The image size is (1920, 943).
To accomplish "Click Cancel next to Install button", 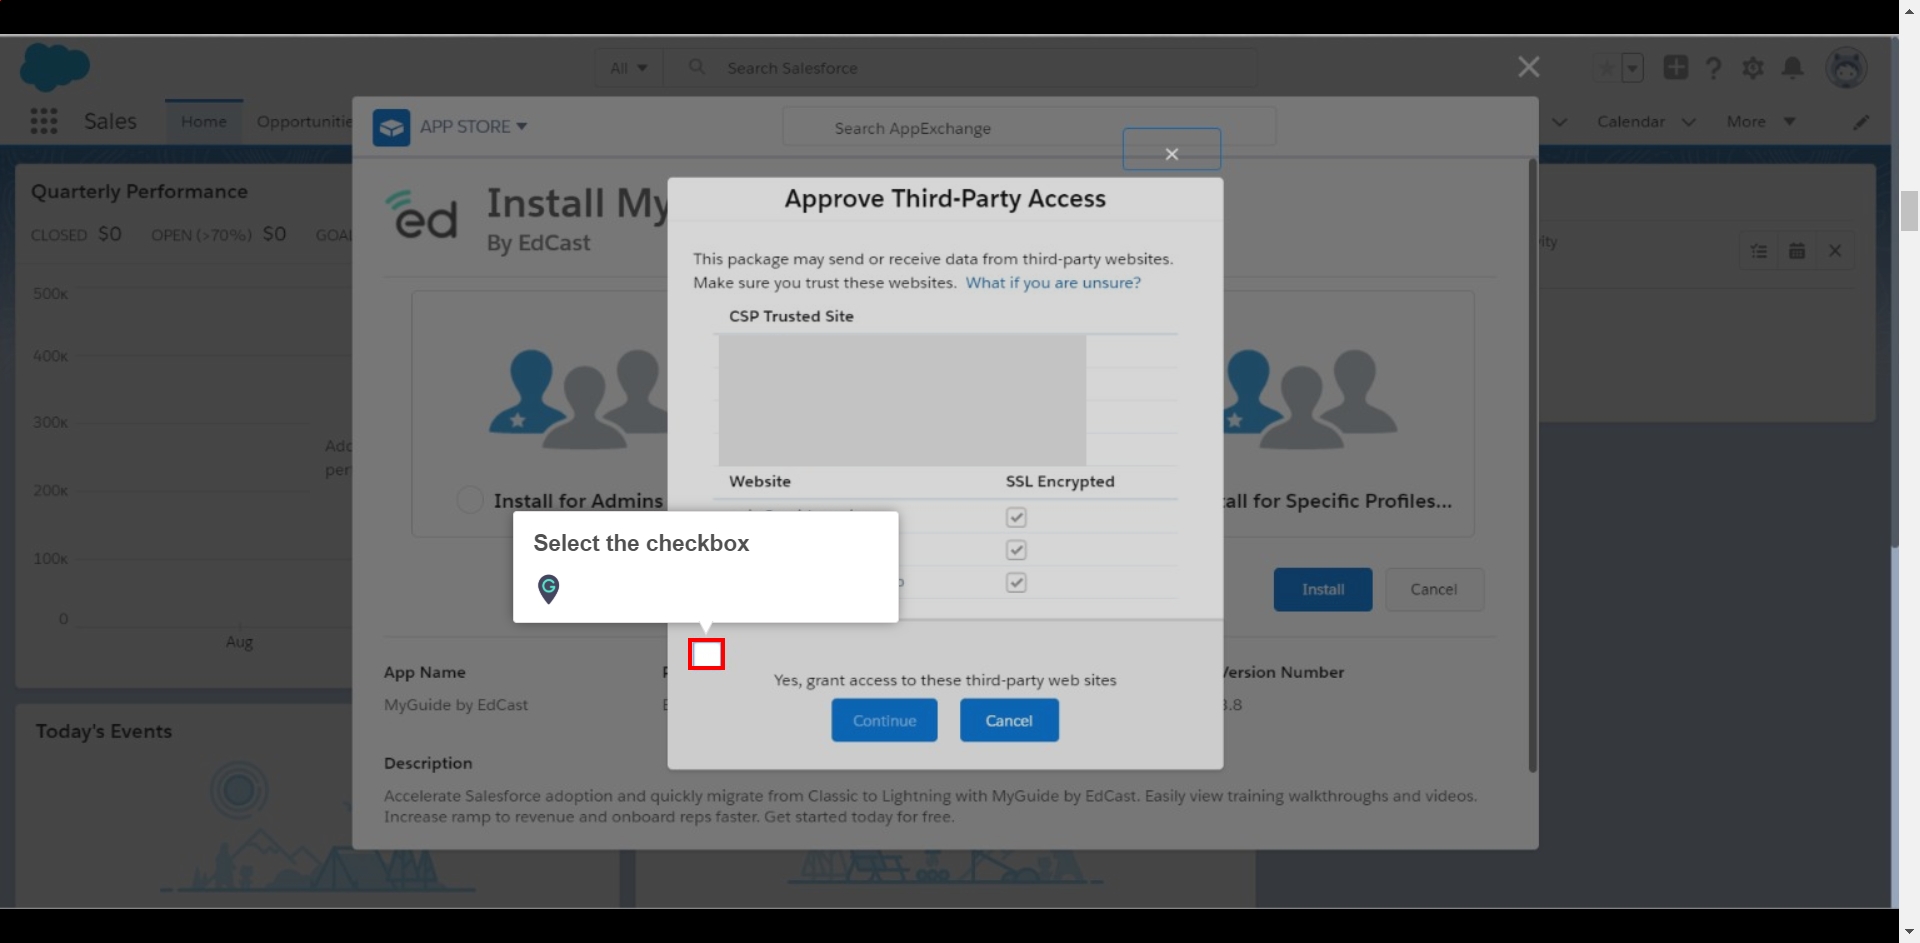I will click(1433, 589).
